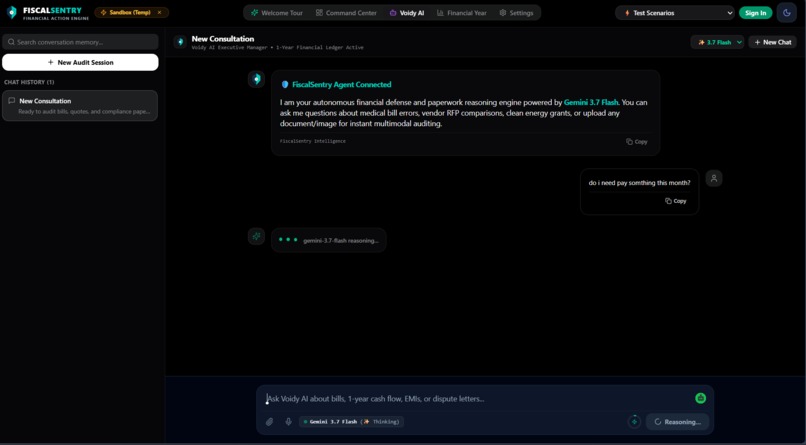
Task: Click the FiscalSentry shield logo
Action: pos(12,12)
